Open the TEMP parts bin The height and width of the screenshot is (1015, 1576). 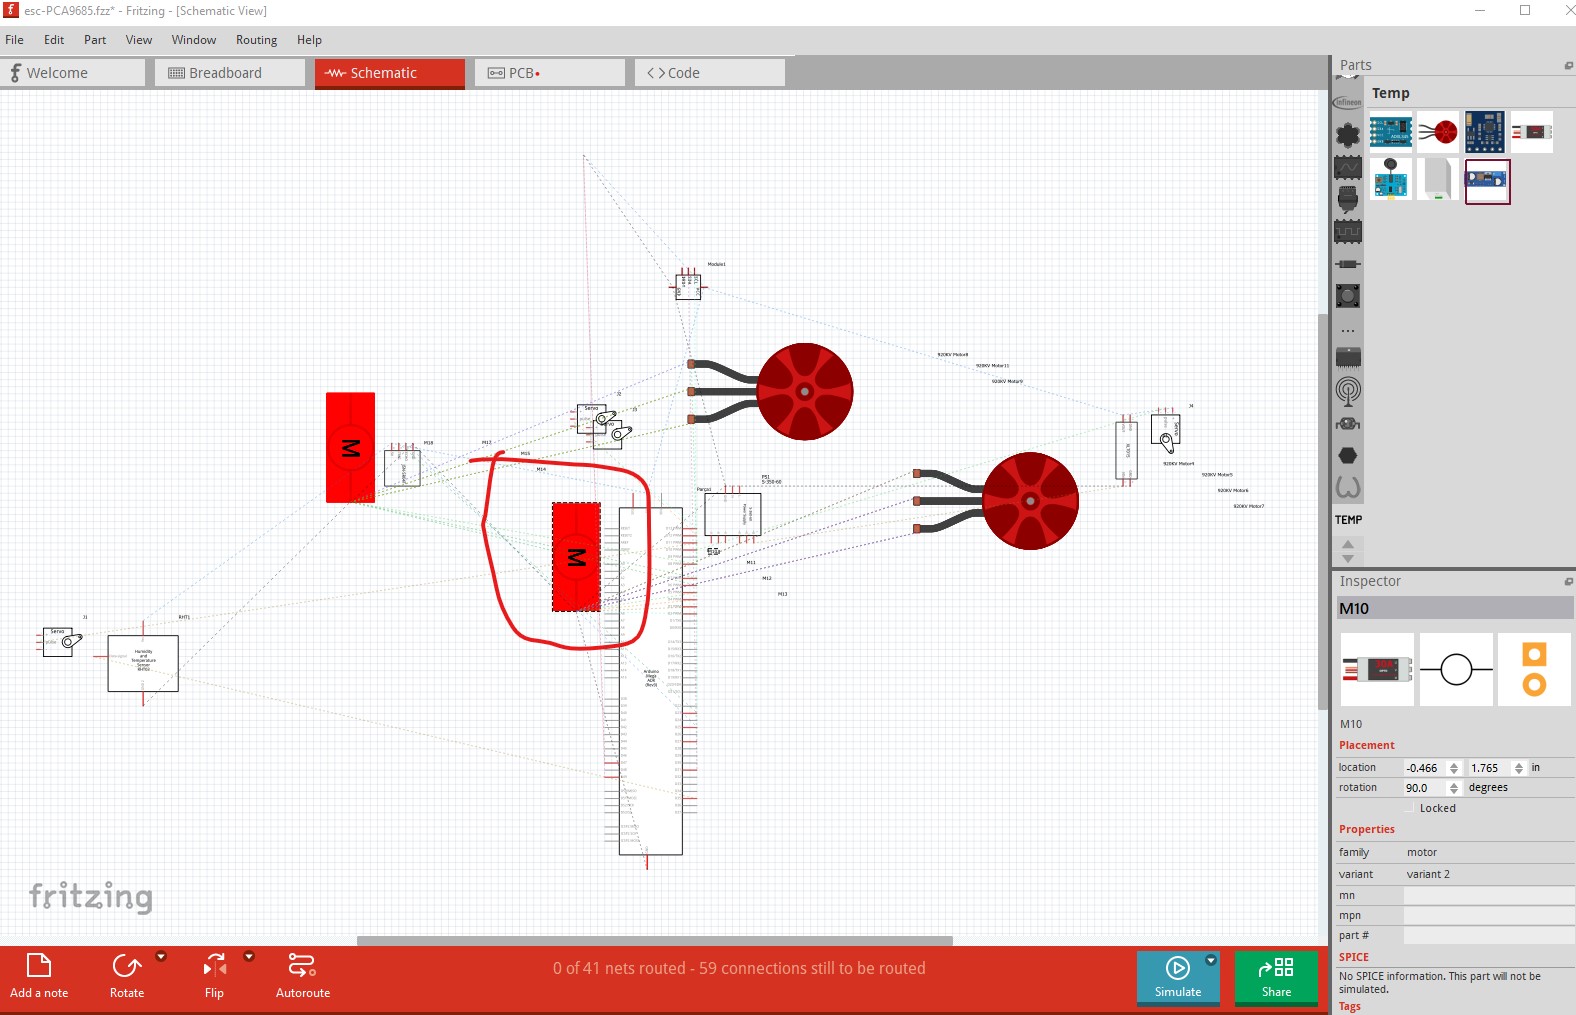1348,520
